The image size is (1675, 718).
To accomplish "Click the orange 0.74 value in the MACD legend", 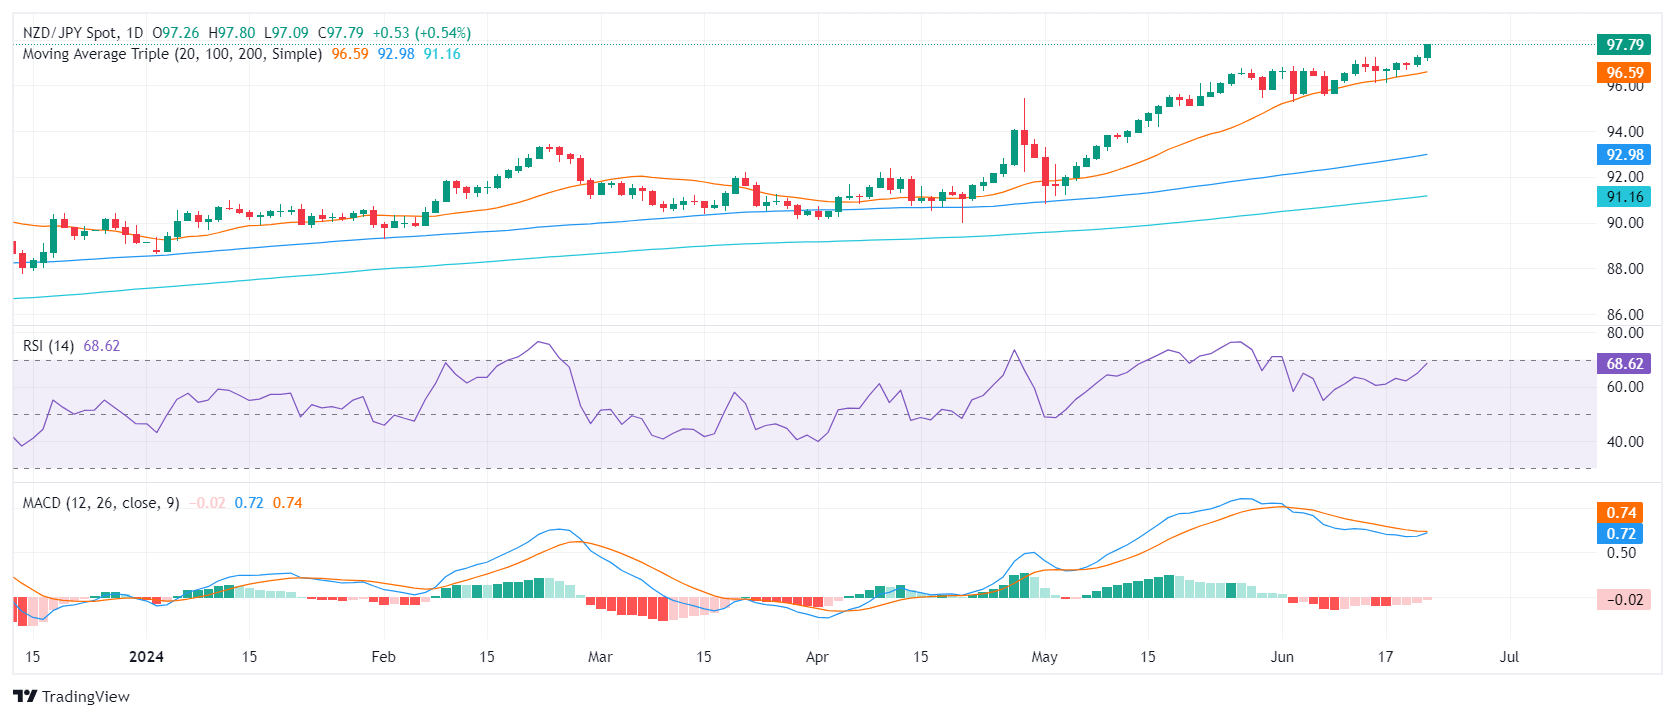I will (287, 503).
